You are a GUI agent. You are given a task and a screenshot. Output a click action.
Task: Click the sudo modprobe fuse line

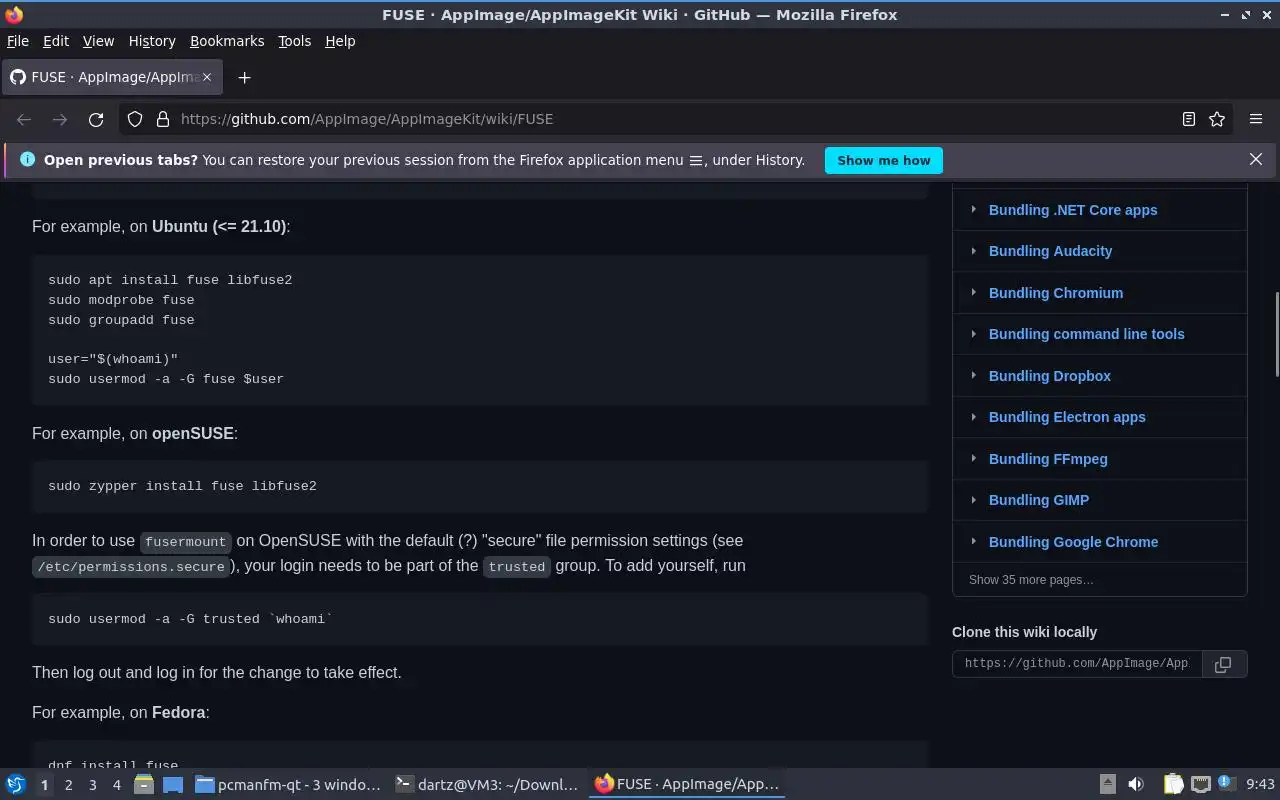tap(121, 300)
